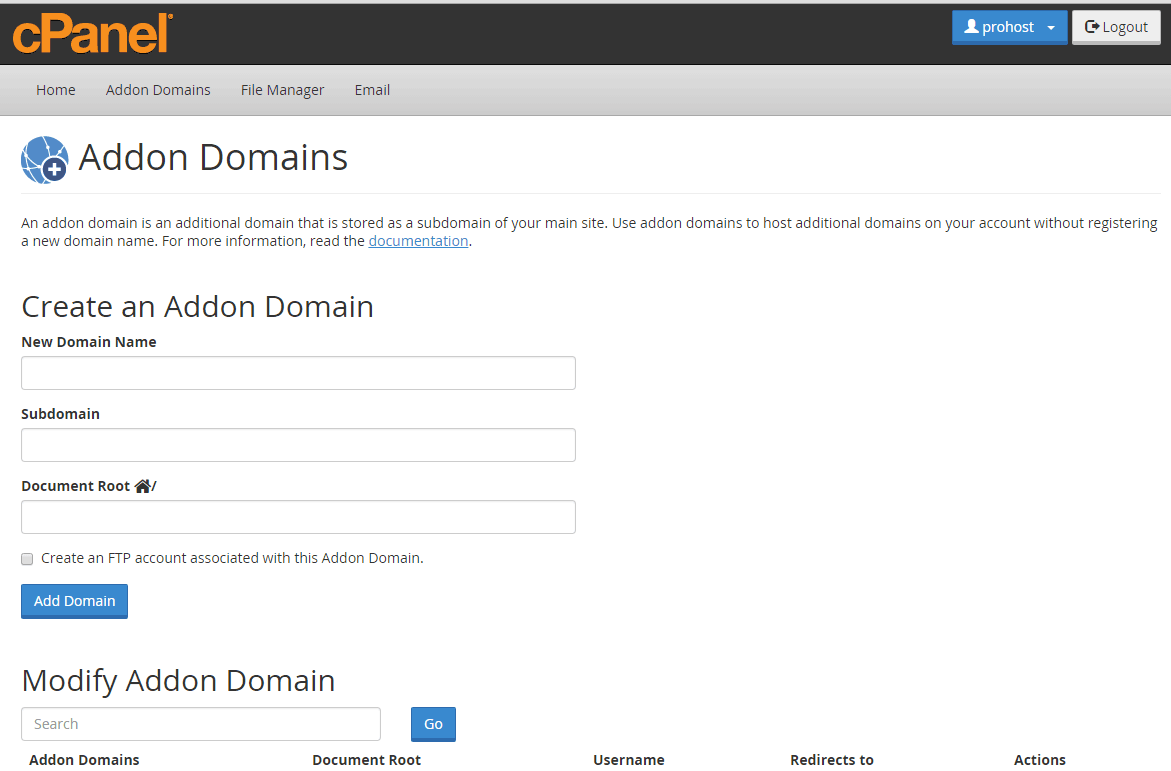Open the Username column header dropdown area
The height and width of the screenshot is (771, 1171).
[x=628, y=760]
